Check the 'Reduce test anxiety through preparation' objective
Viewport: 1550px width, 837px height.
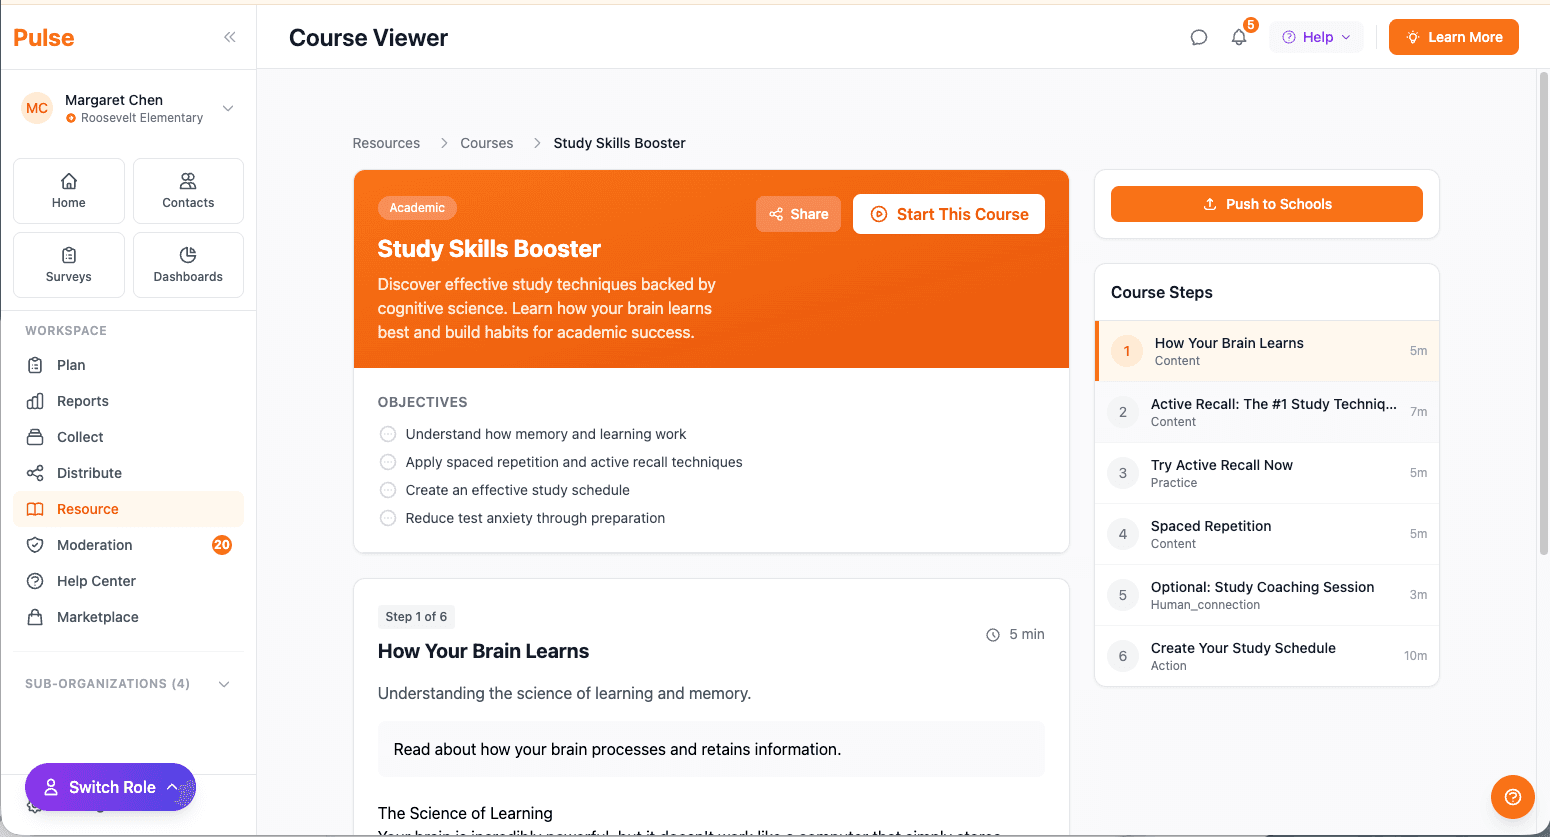388,518
